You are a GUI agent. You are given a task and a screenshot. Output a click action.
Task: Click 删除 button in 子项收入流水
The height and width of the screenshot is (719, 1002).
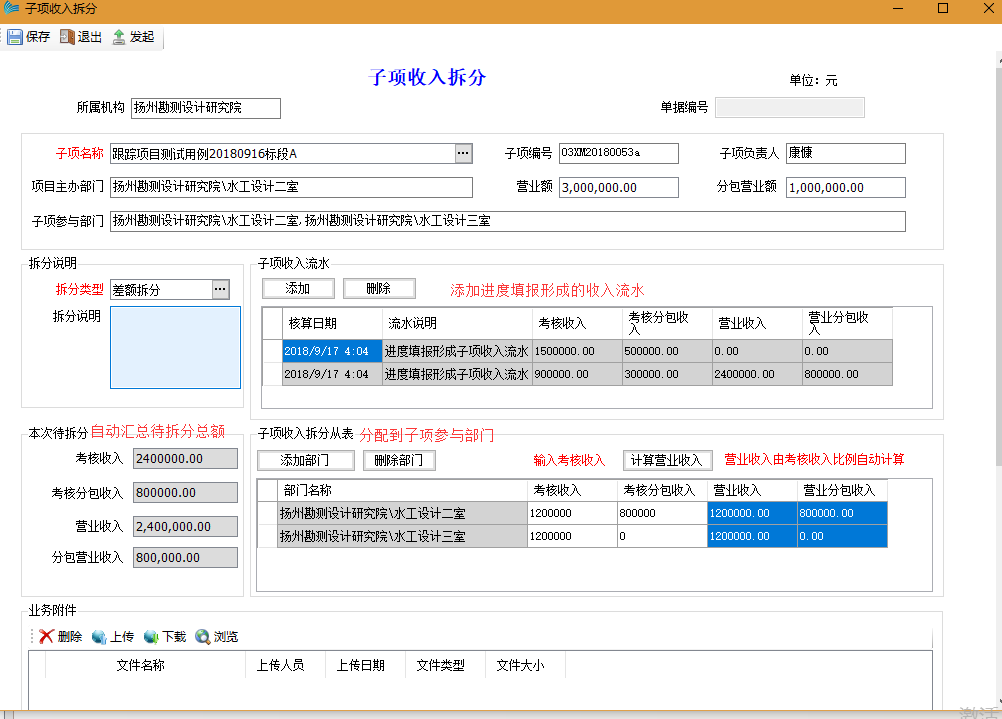(x=379, y=289)
